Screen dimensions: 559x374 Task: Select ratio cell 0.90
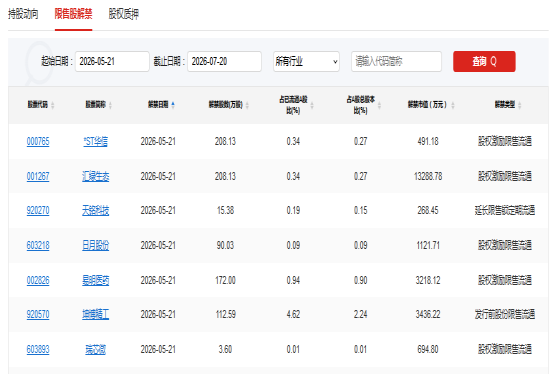tap(360, 280)
